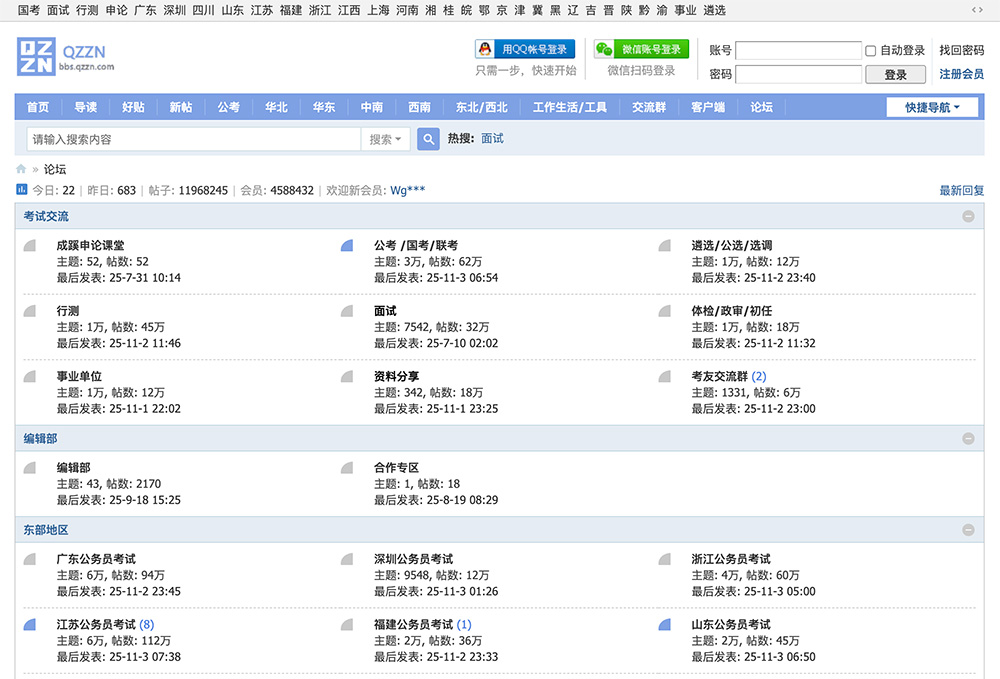Enable the 自动登录 checkbox

(871, 51)
